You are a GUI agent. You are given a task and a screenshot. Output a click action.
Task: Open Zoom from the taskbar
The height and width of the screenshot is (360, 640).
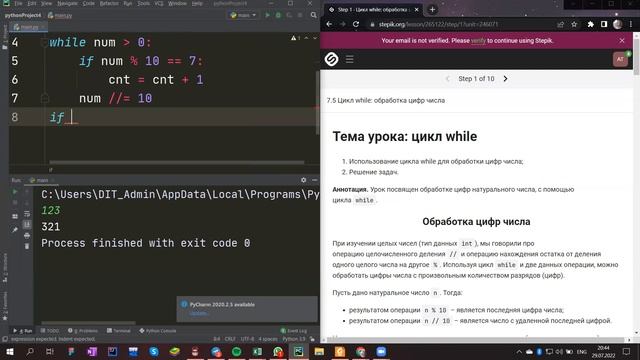pos(381,351)
